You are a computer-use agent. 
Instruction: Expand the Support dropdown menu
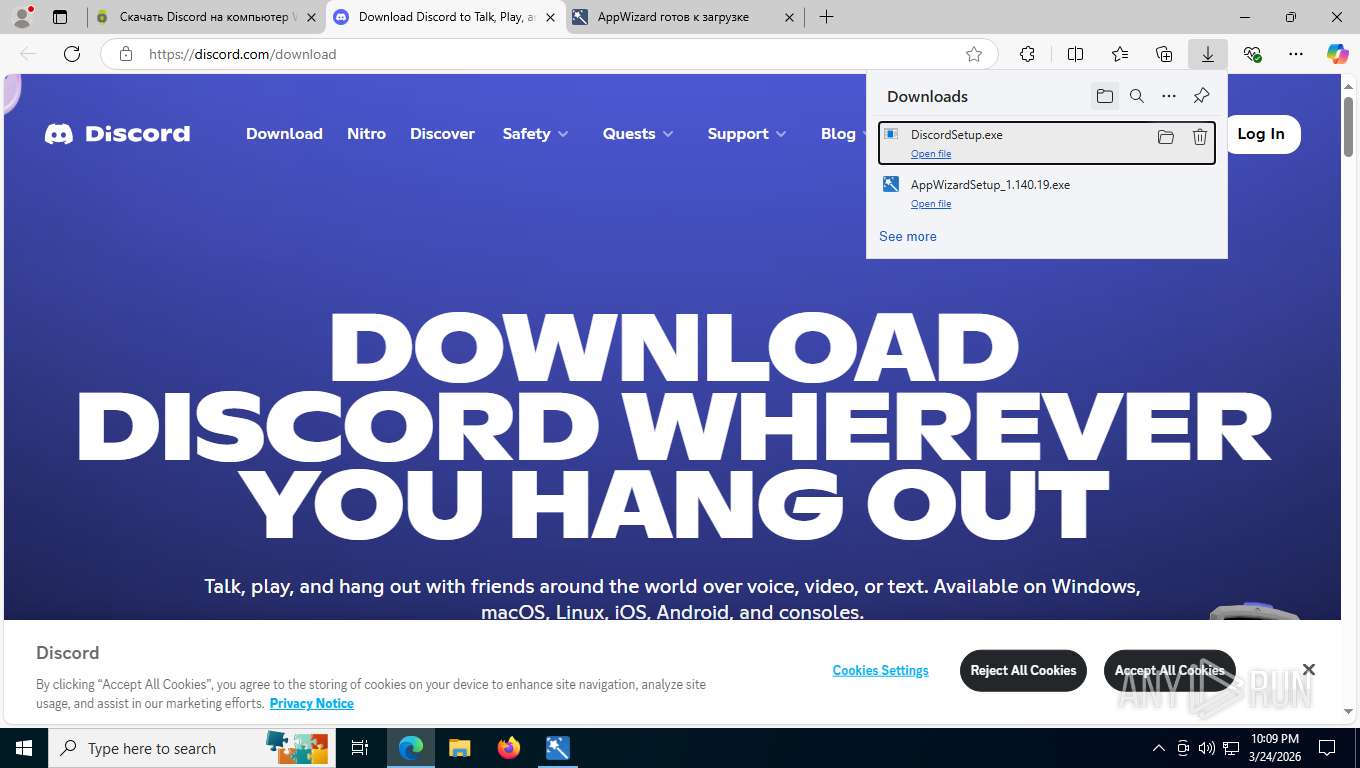click(746, 134)
